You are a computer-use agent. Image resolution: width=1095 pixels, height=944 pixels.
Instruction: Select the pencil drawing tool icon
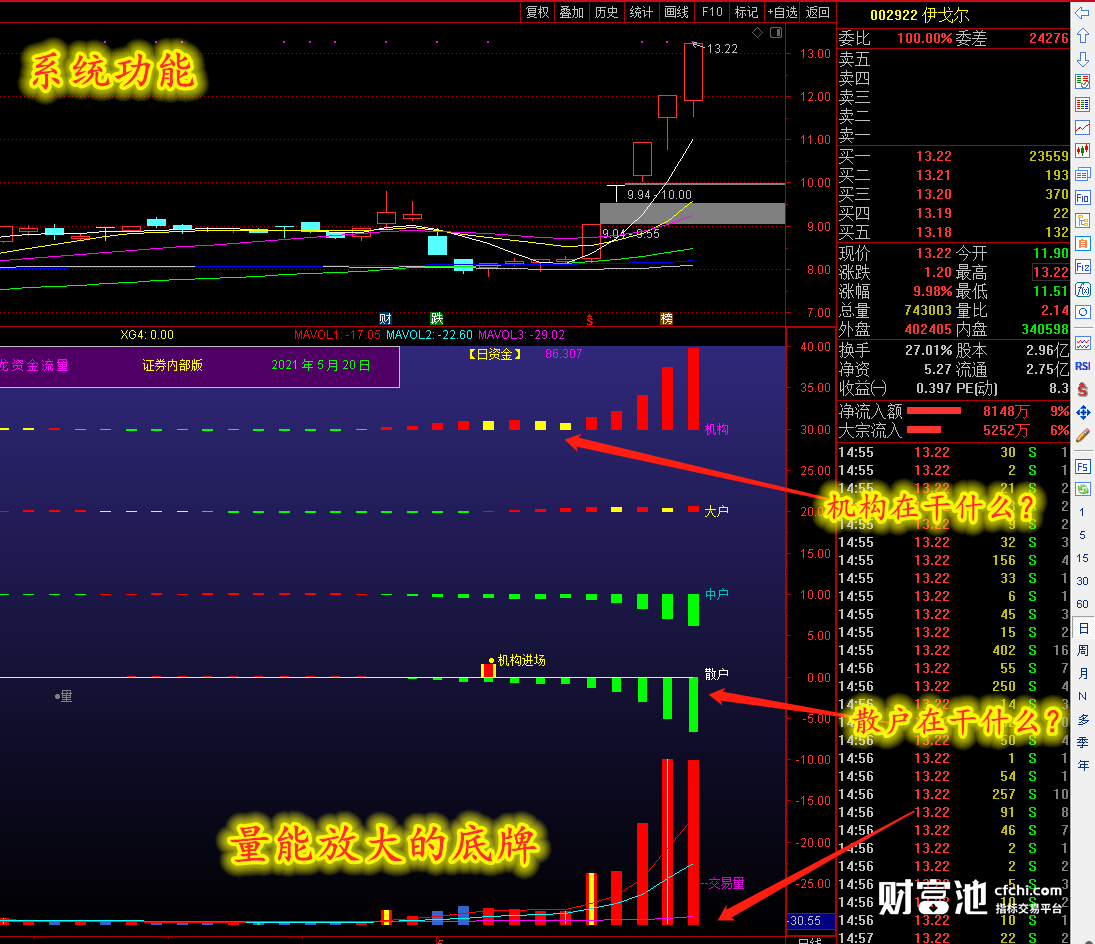(1082, 436)
